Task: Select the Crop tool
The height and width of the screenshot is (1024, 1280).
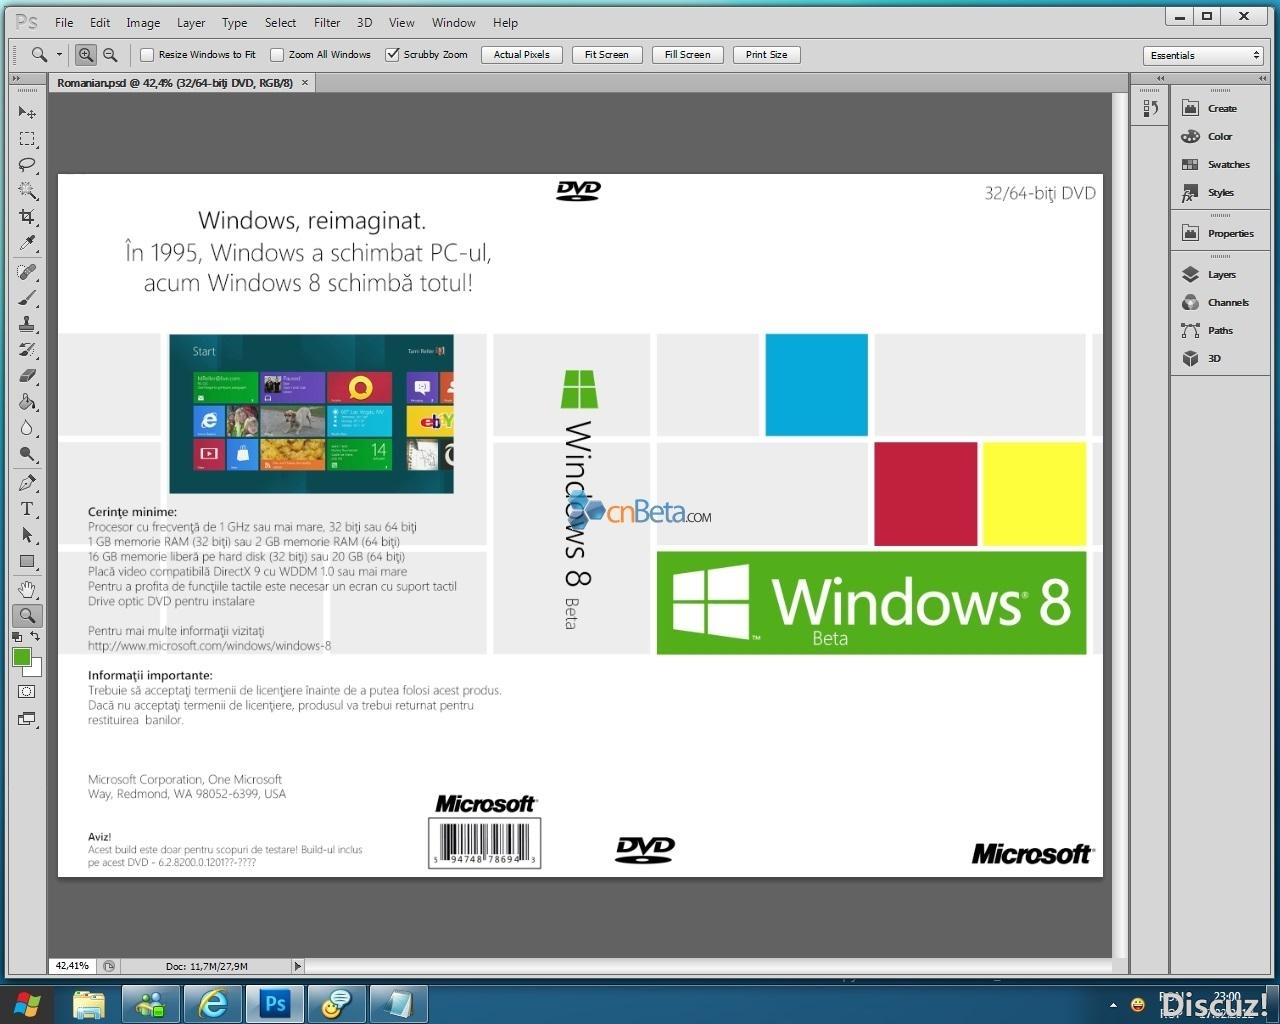Action: (x=27, y=217)
